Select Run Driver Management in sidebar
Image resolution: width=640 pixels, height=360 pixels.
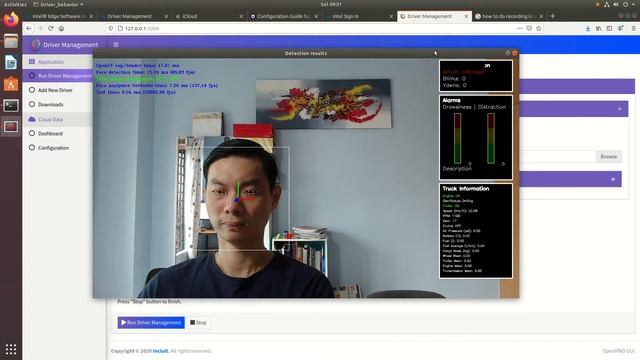click(58, 76)
